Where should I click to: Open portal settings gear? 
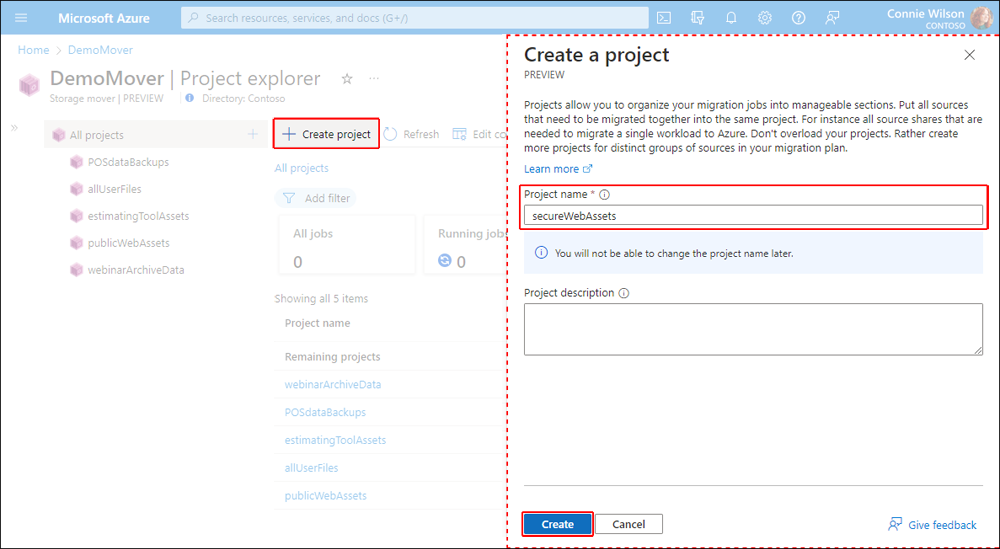(x=765, y=18)
